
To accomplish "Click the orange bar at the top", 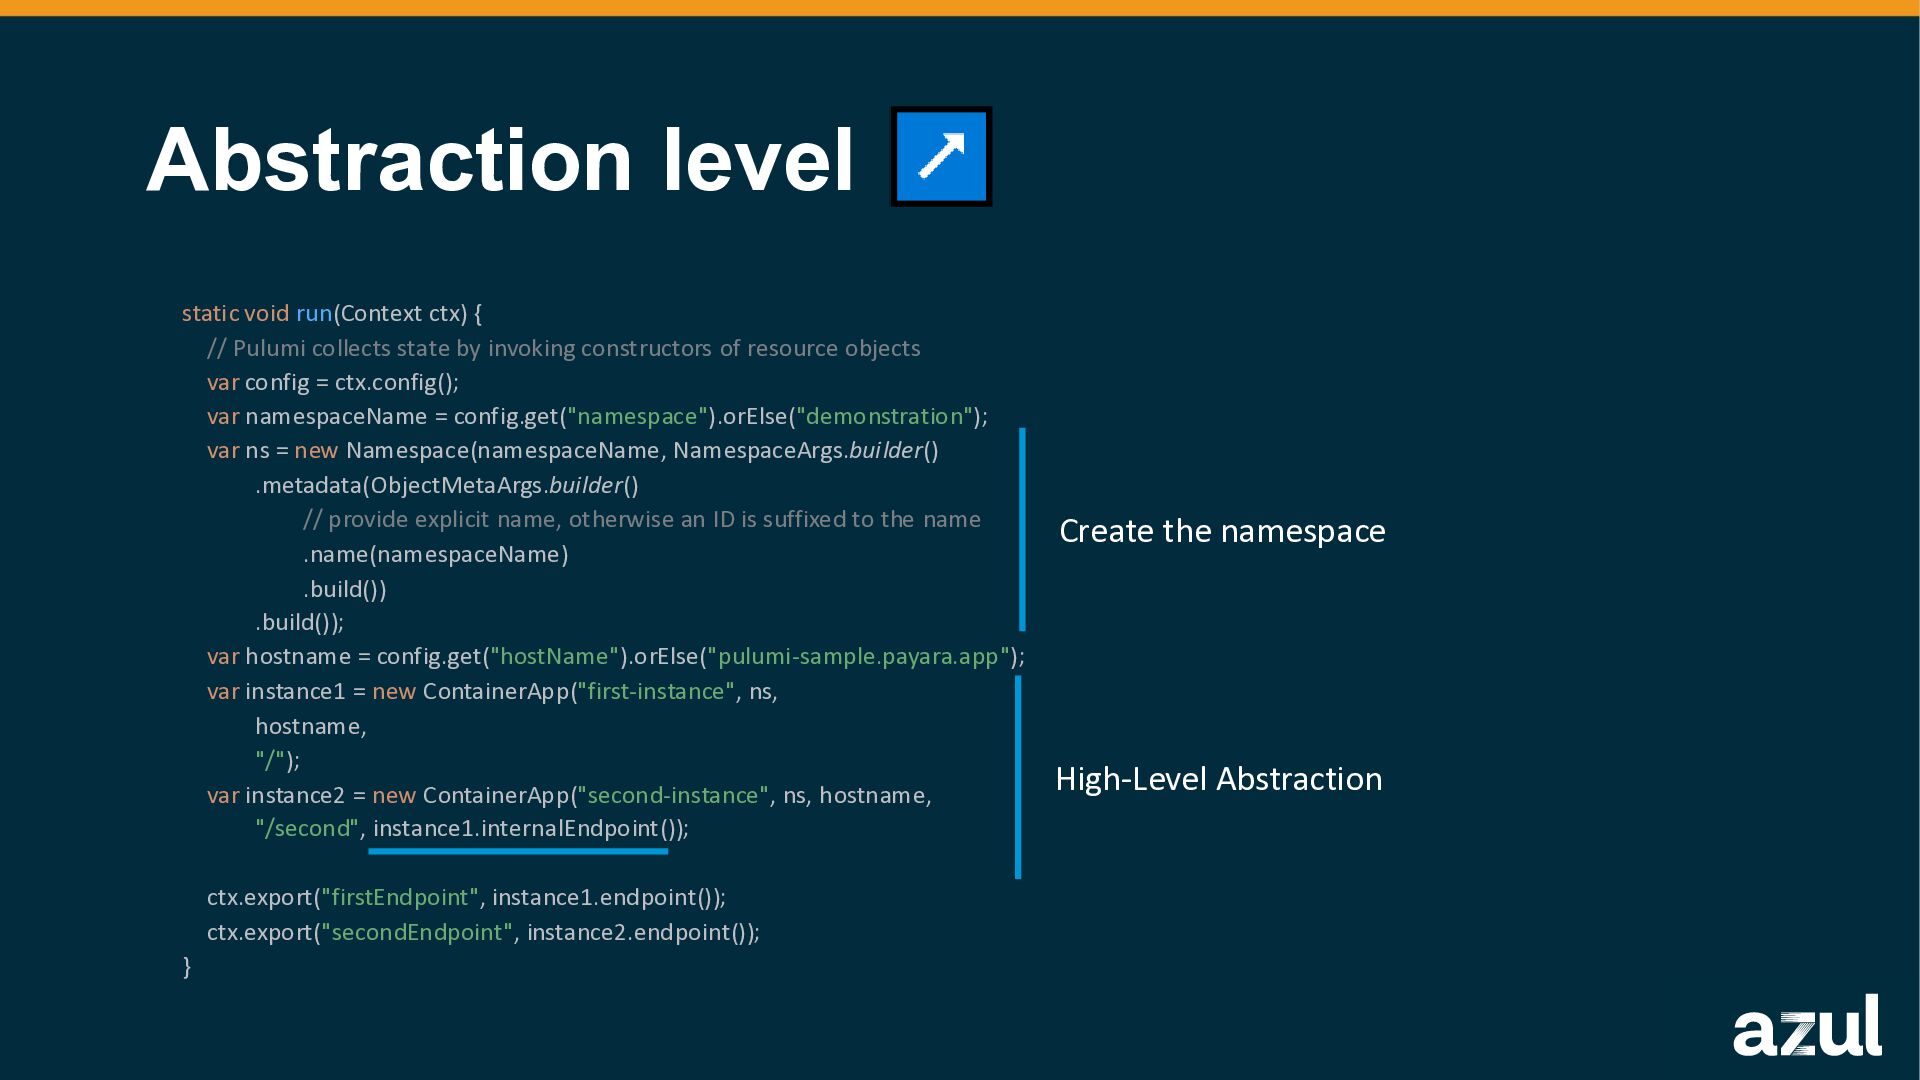I will (x=960, y=8).
